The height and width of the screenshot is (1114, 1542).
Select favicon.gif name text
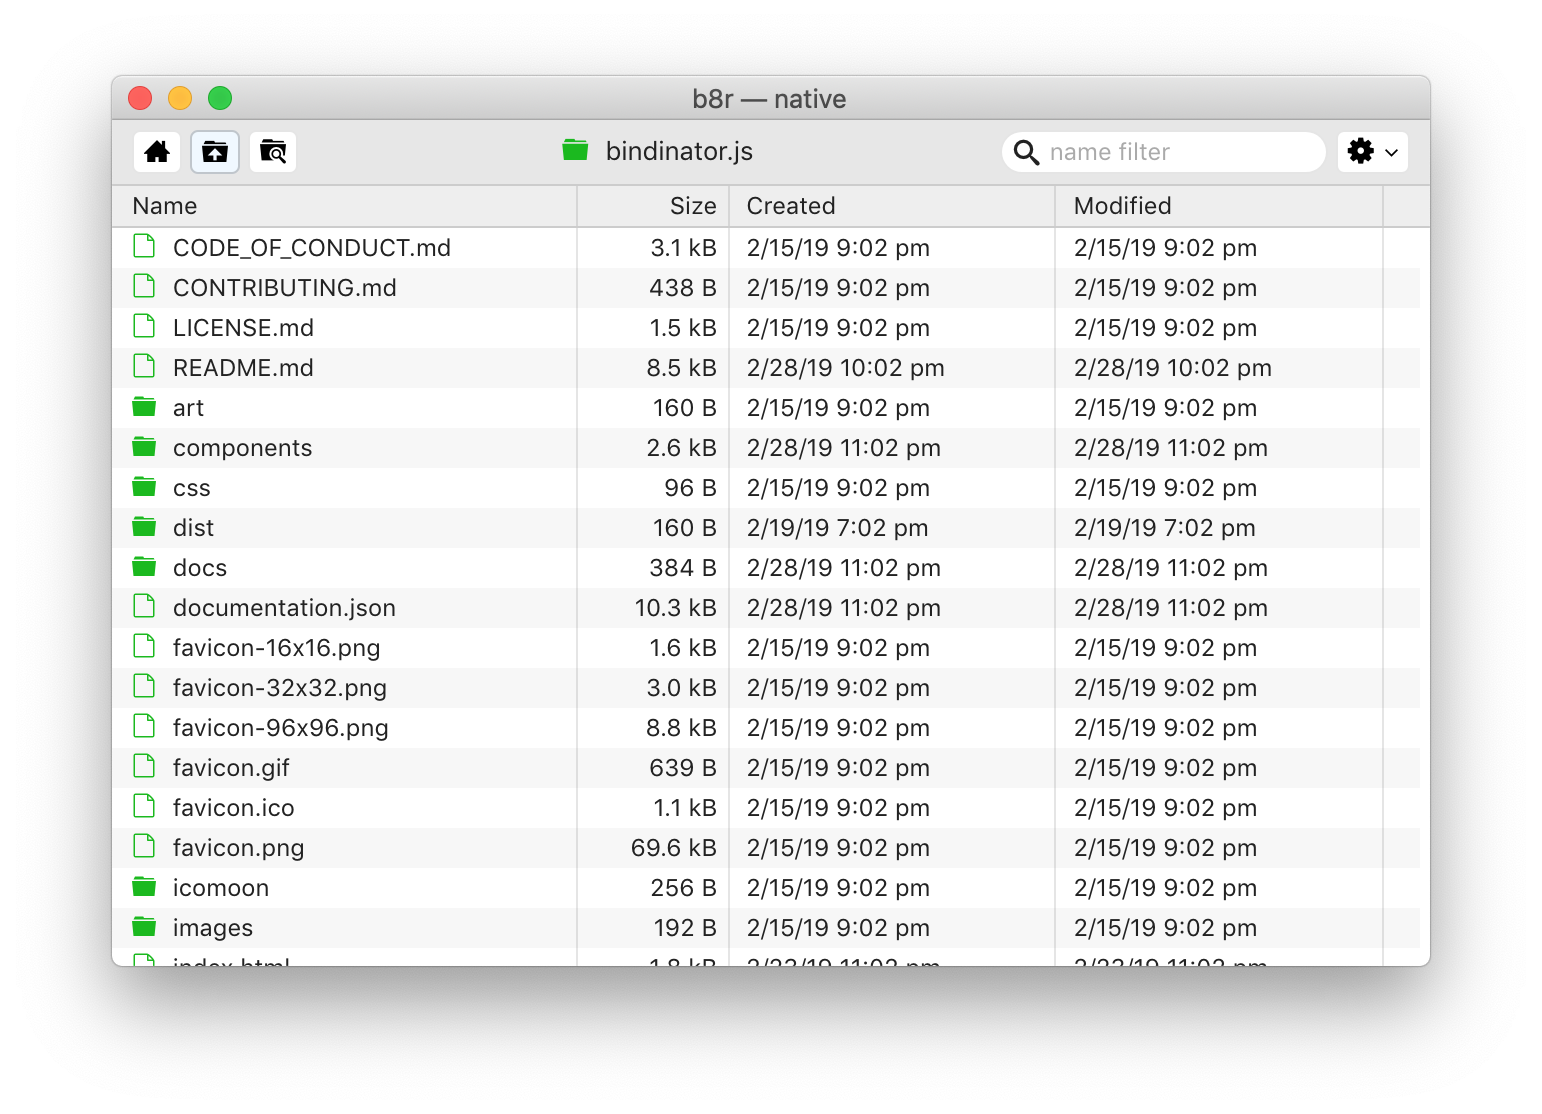pyautogui.click(x=231, y=768)
